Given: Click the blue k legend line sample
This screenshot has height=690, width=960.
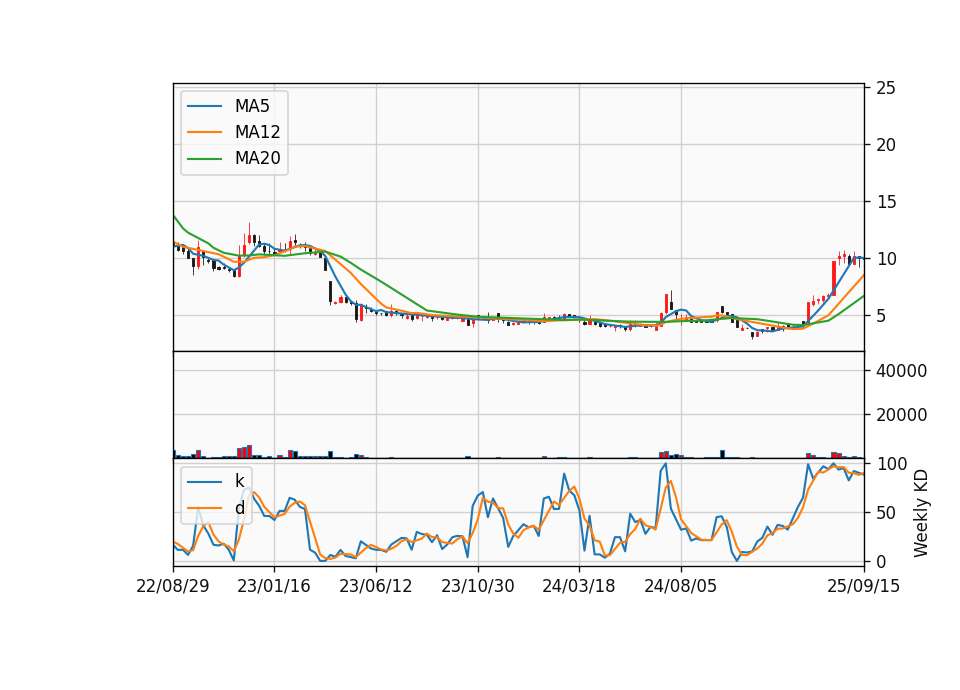Looking at the screenshot, I should [204, 481].
